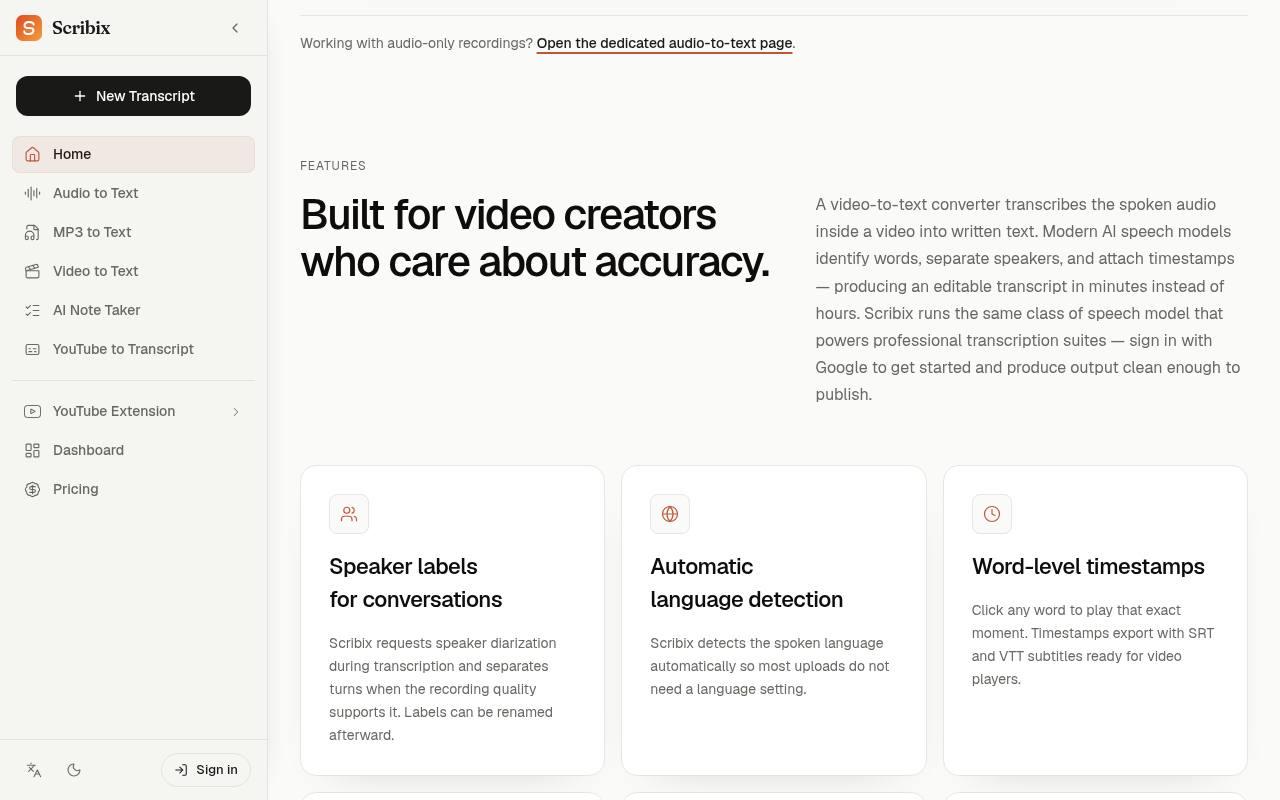The height and width of the screenshot is (800, 1280).
Task: Click the AI Note Taker checklist icon
Action: [33, 310]
